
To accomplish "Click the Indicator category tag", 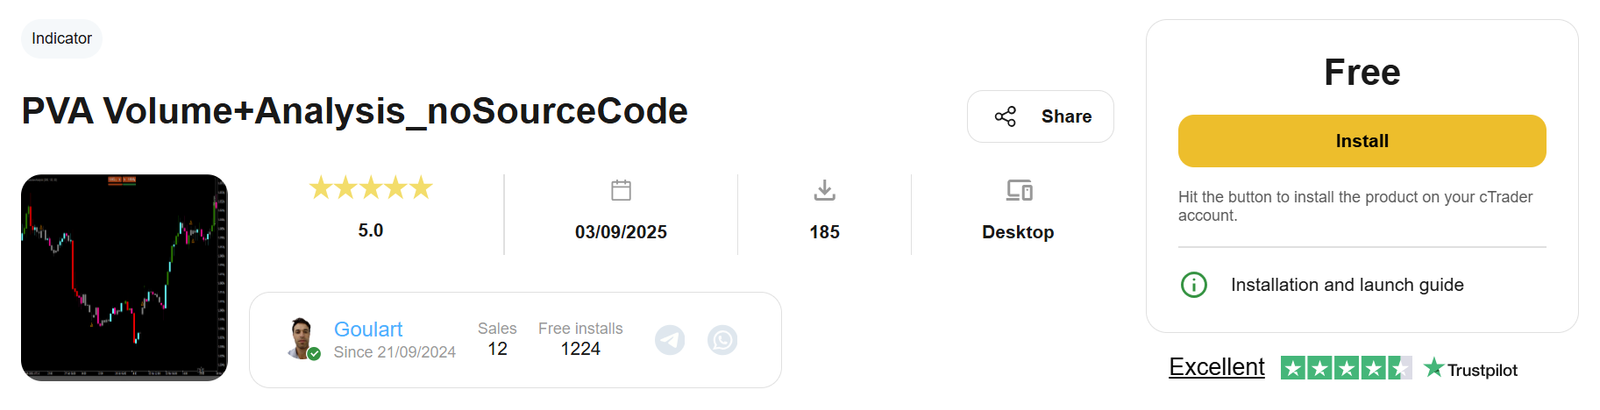I will (x=62, y=39).
